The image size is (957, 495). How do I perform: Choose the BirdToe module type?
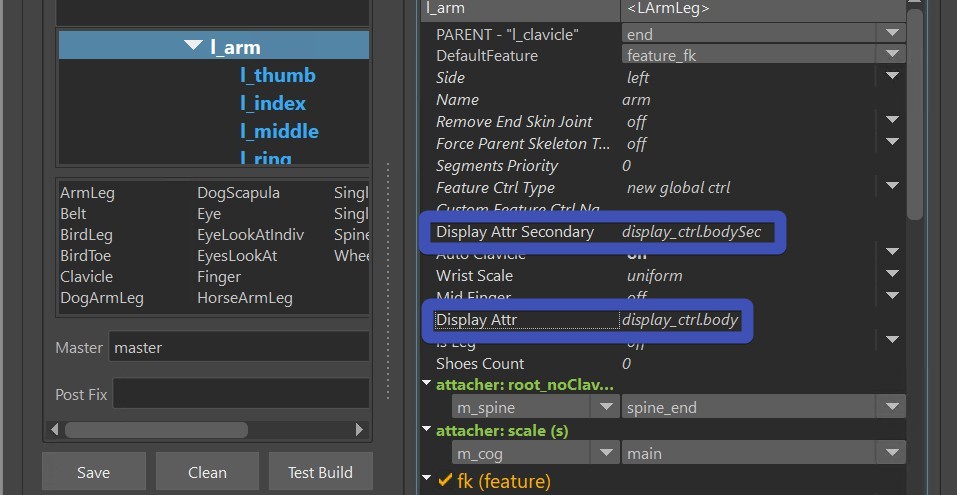(x=85, y=256)
